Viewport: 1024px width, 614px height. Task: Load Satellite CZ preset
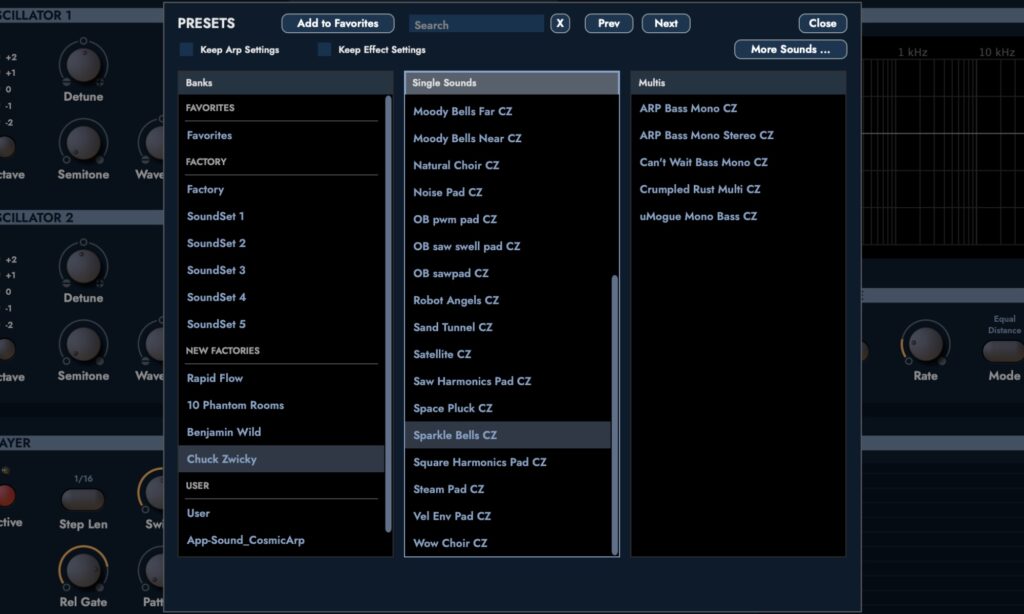508,355
